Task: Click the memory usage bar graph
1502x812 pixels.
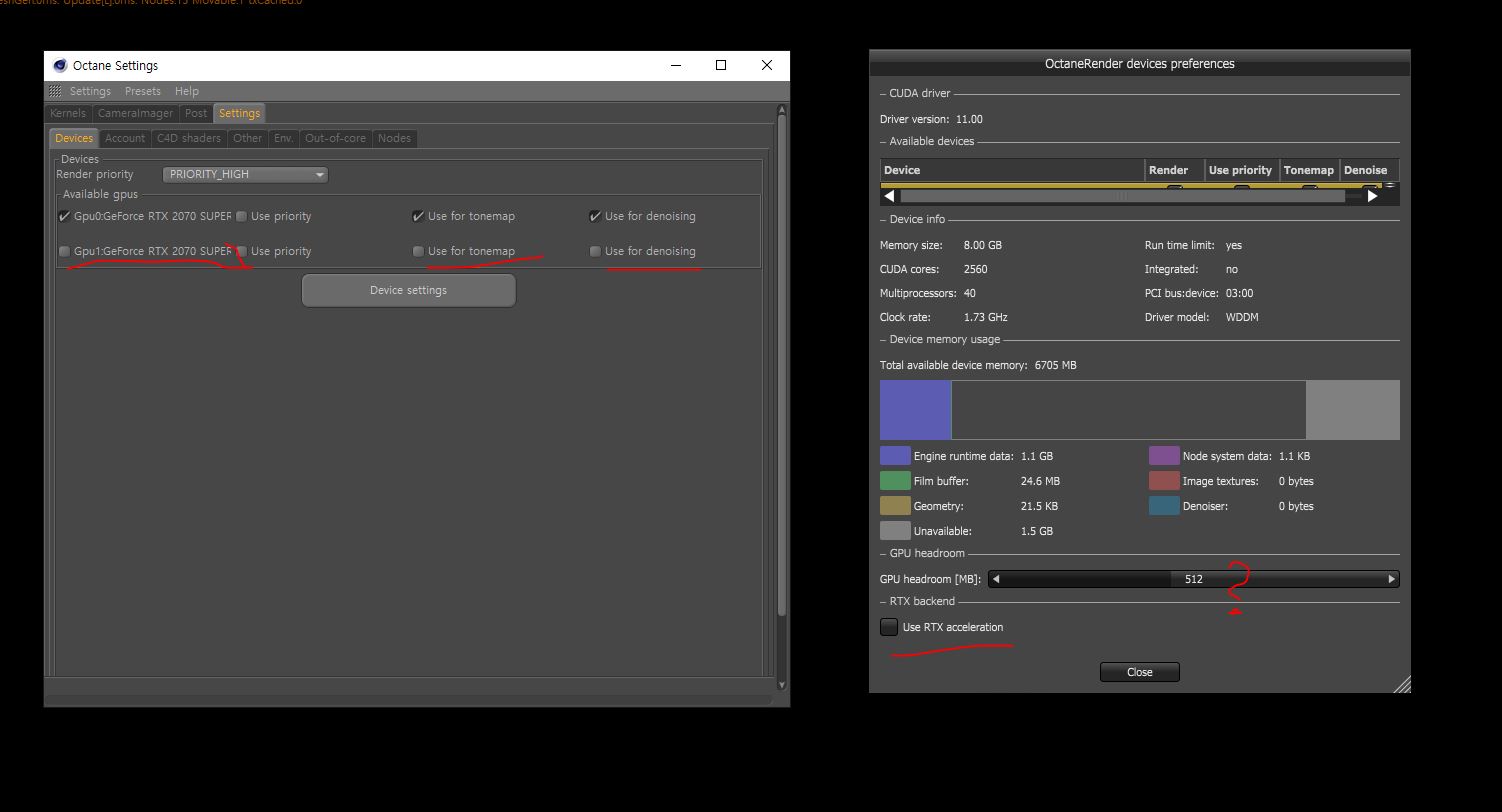Action: 1140,410
